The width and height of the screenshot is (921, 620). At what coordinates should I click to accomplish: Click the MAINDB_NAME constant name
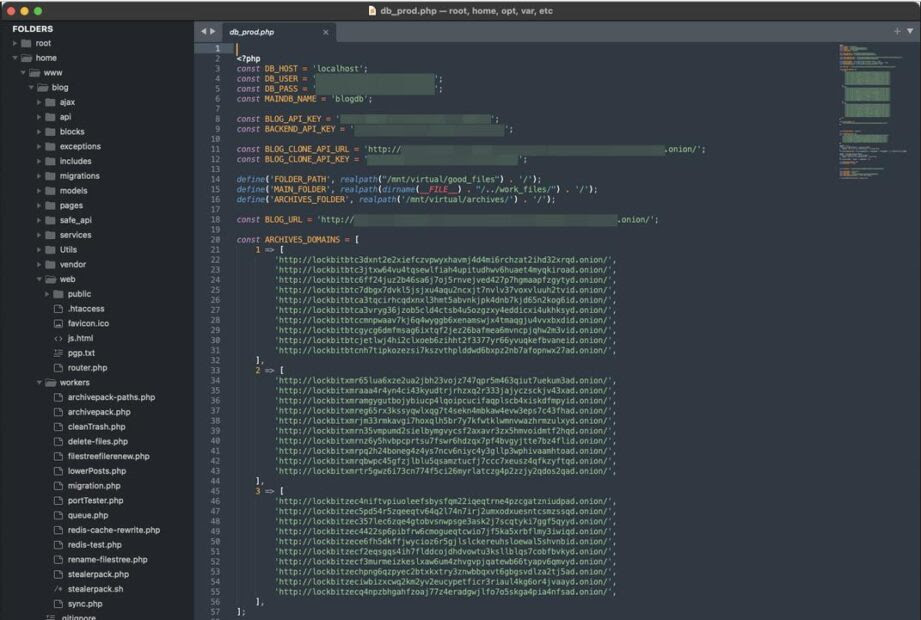click(x=290, y=99)
